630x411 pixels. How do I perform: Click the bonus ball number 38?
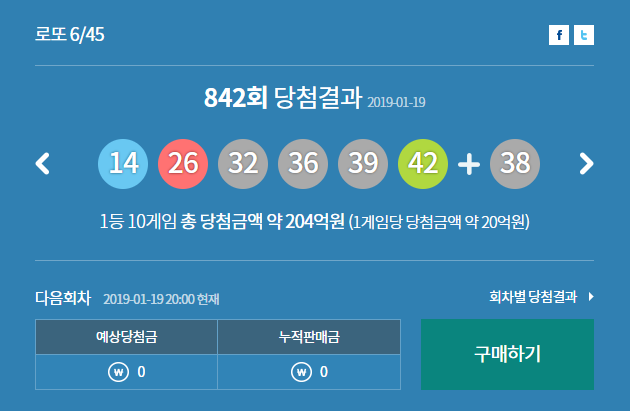click(515, 164)
